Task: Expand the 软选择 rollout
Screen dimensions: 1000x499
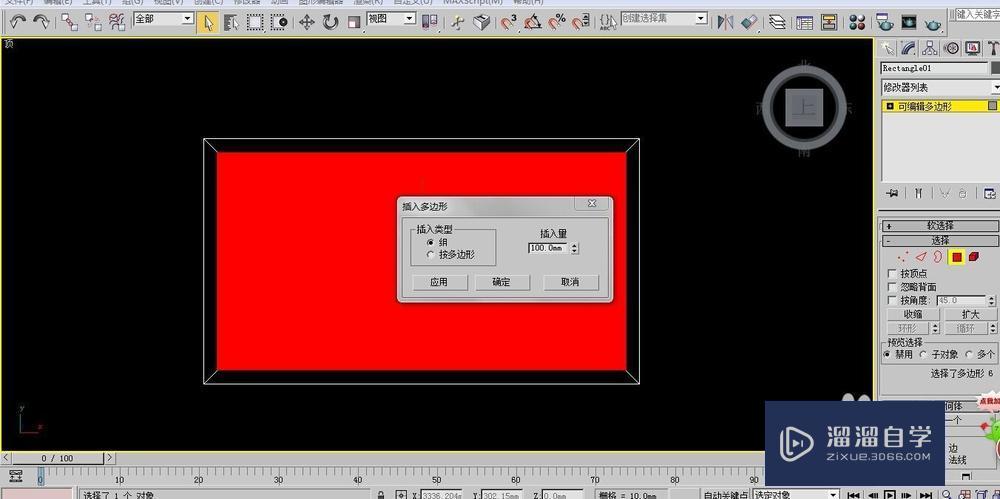Action: click(939, 226)
